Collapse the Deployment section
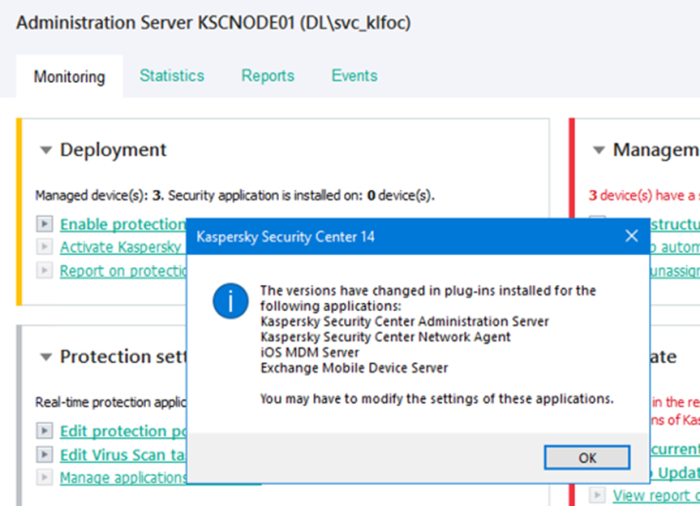 (46, 150)
